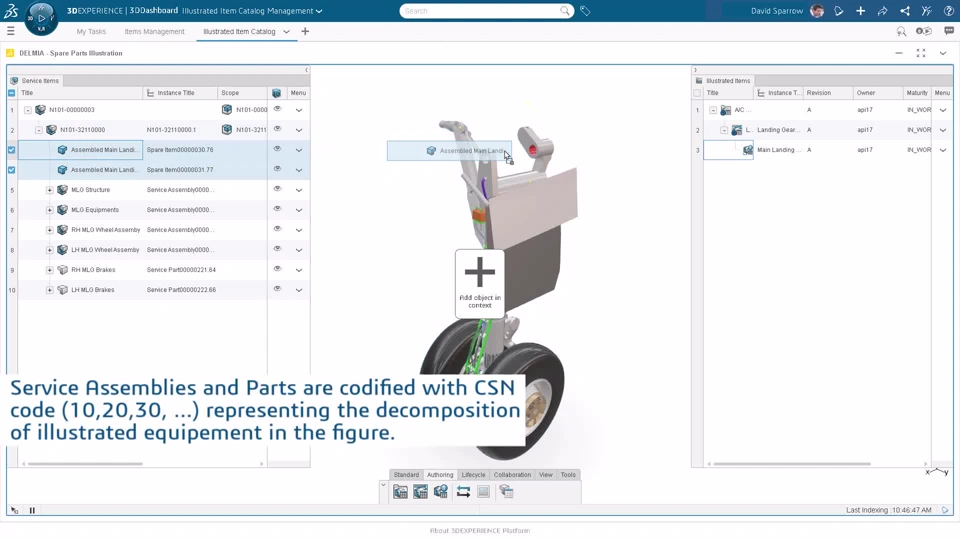This screenshot has height=540, width=960.
Task: Expand the RH MLG Brakes node
Action: 50,270
